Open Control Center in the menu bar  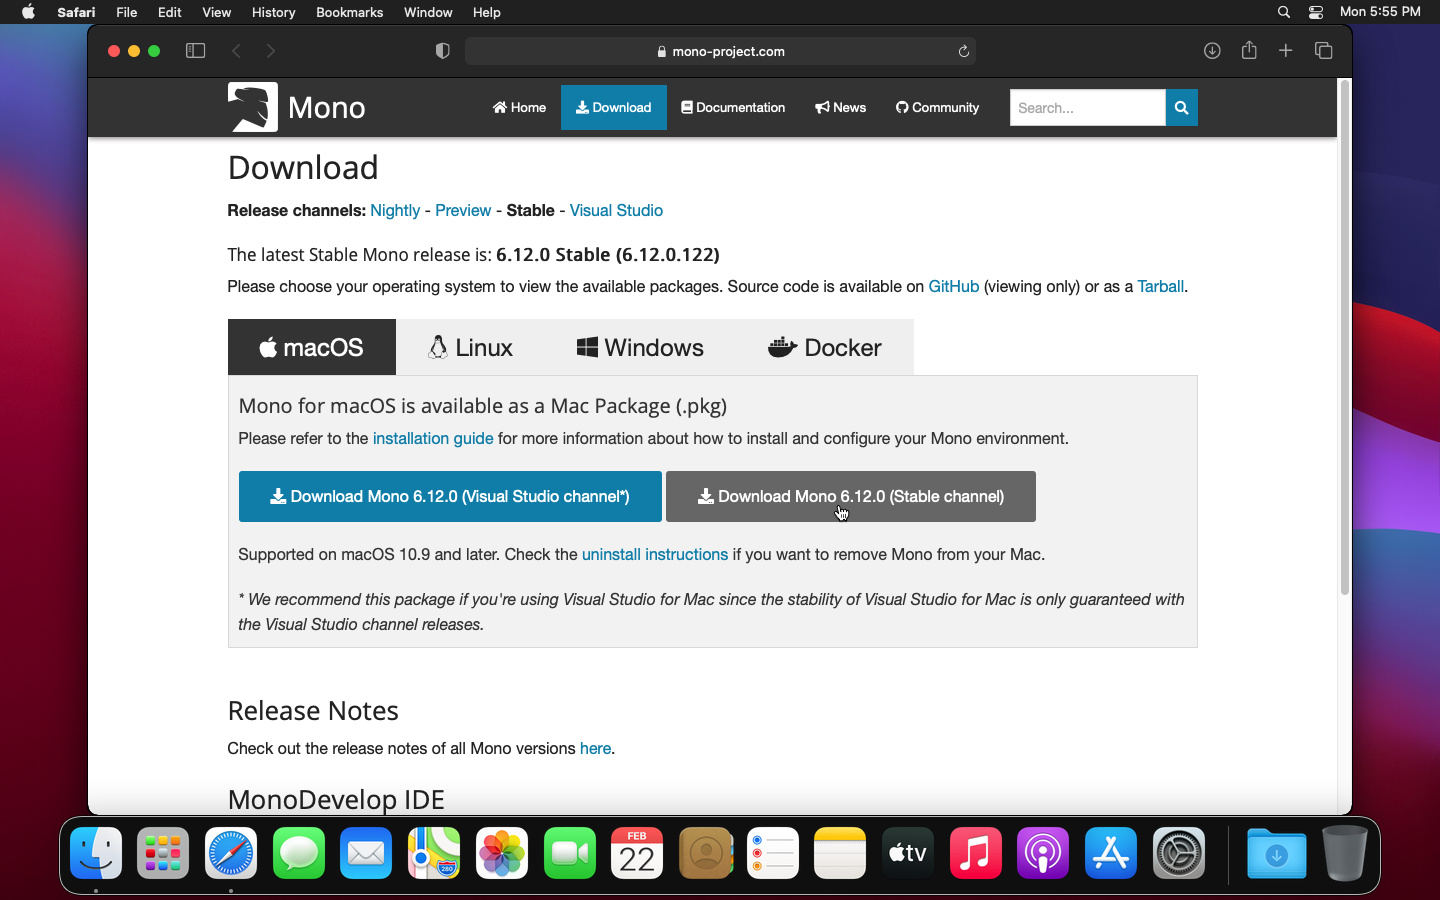[1316, 12]
